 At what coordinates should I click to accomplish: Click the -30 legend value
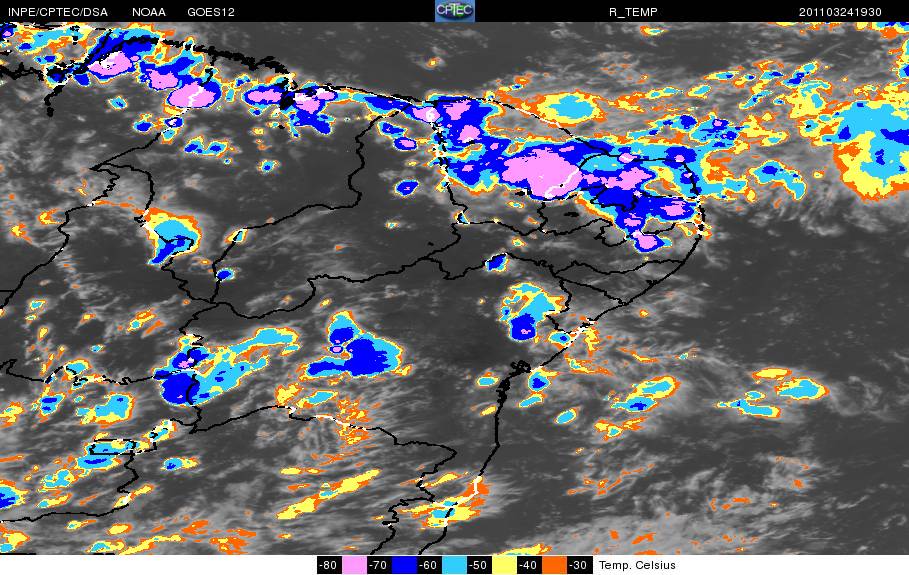pyautogui.click(x=579, y=565)
